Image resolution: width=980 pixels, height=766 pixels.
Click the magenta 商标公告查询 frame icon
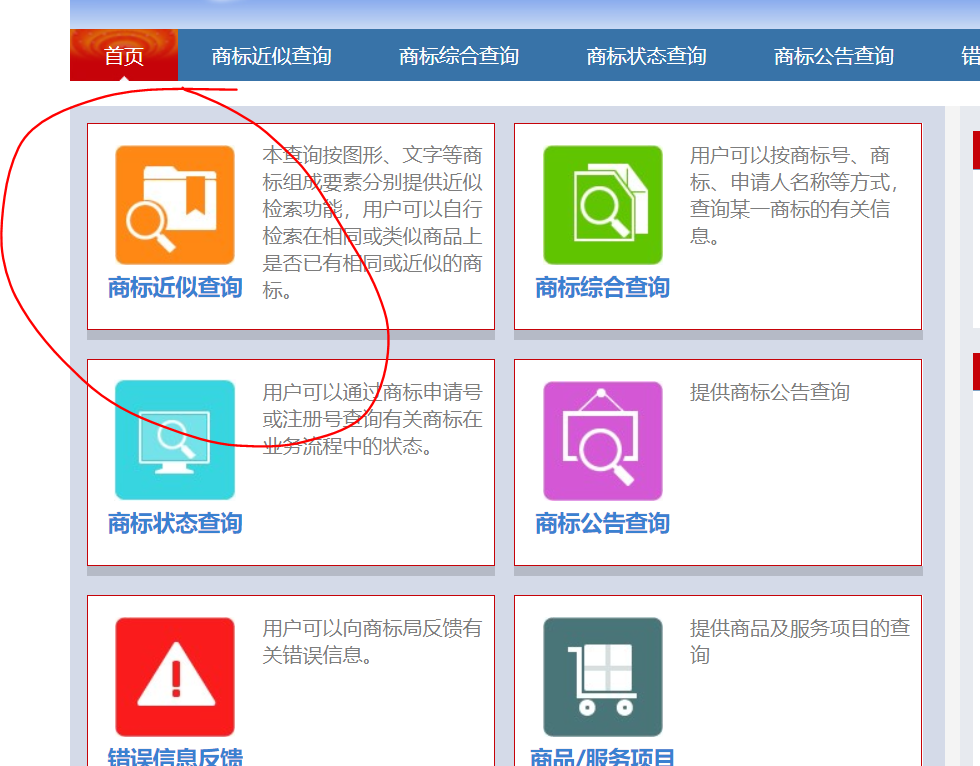click(601, 440)
